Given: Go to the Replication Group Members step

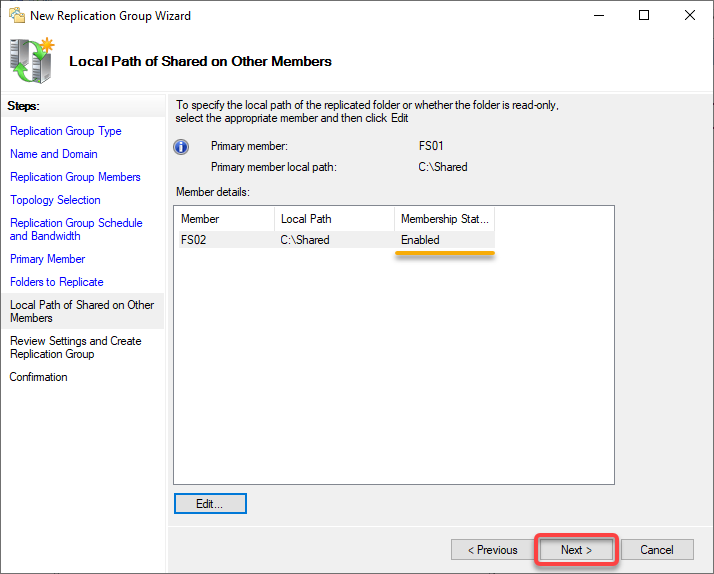Looking at the screenshot, I should 75,177.
